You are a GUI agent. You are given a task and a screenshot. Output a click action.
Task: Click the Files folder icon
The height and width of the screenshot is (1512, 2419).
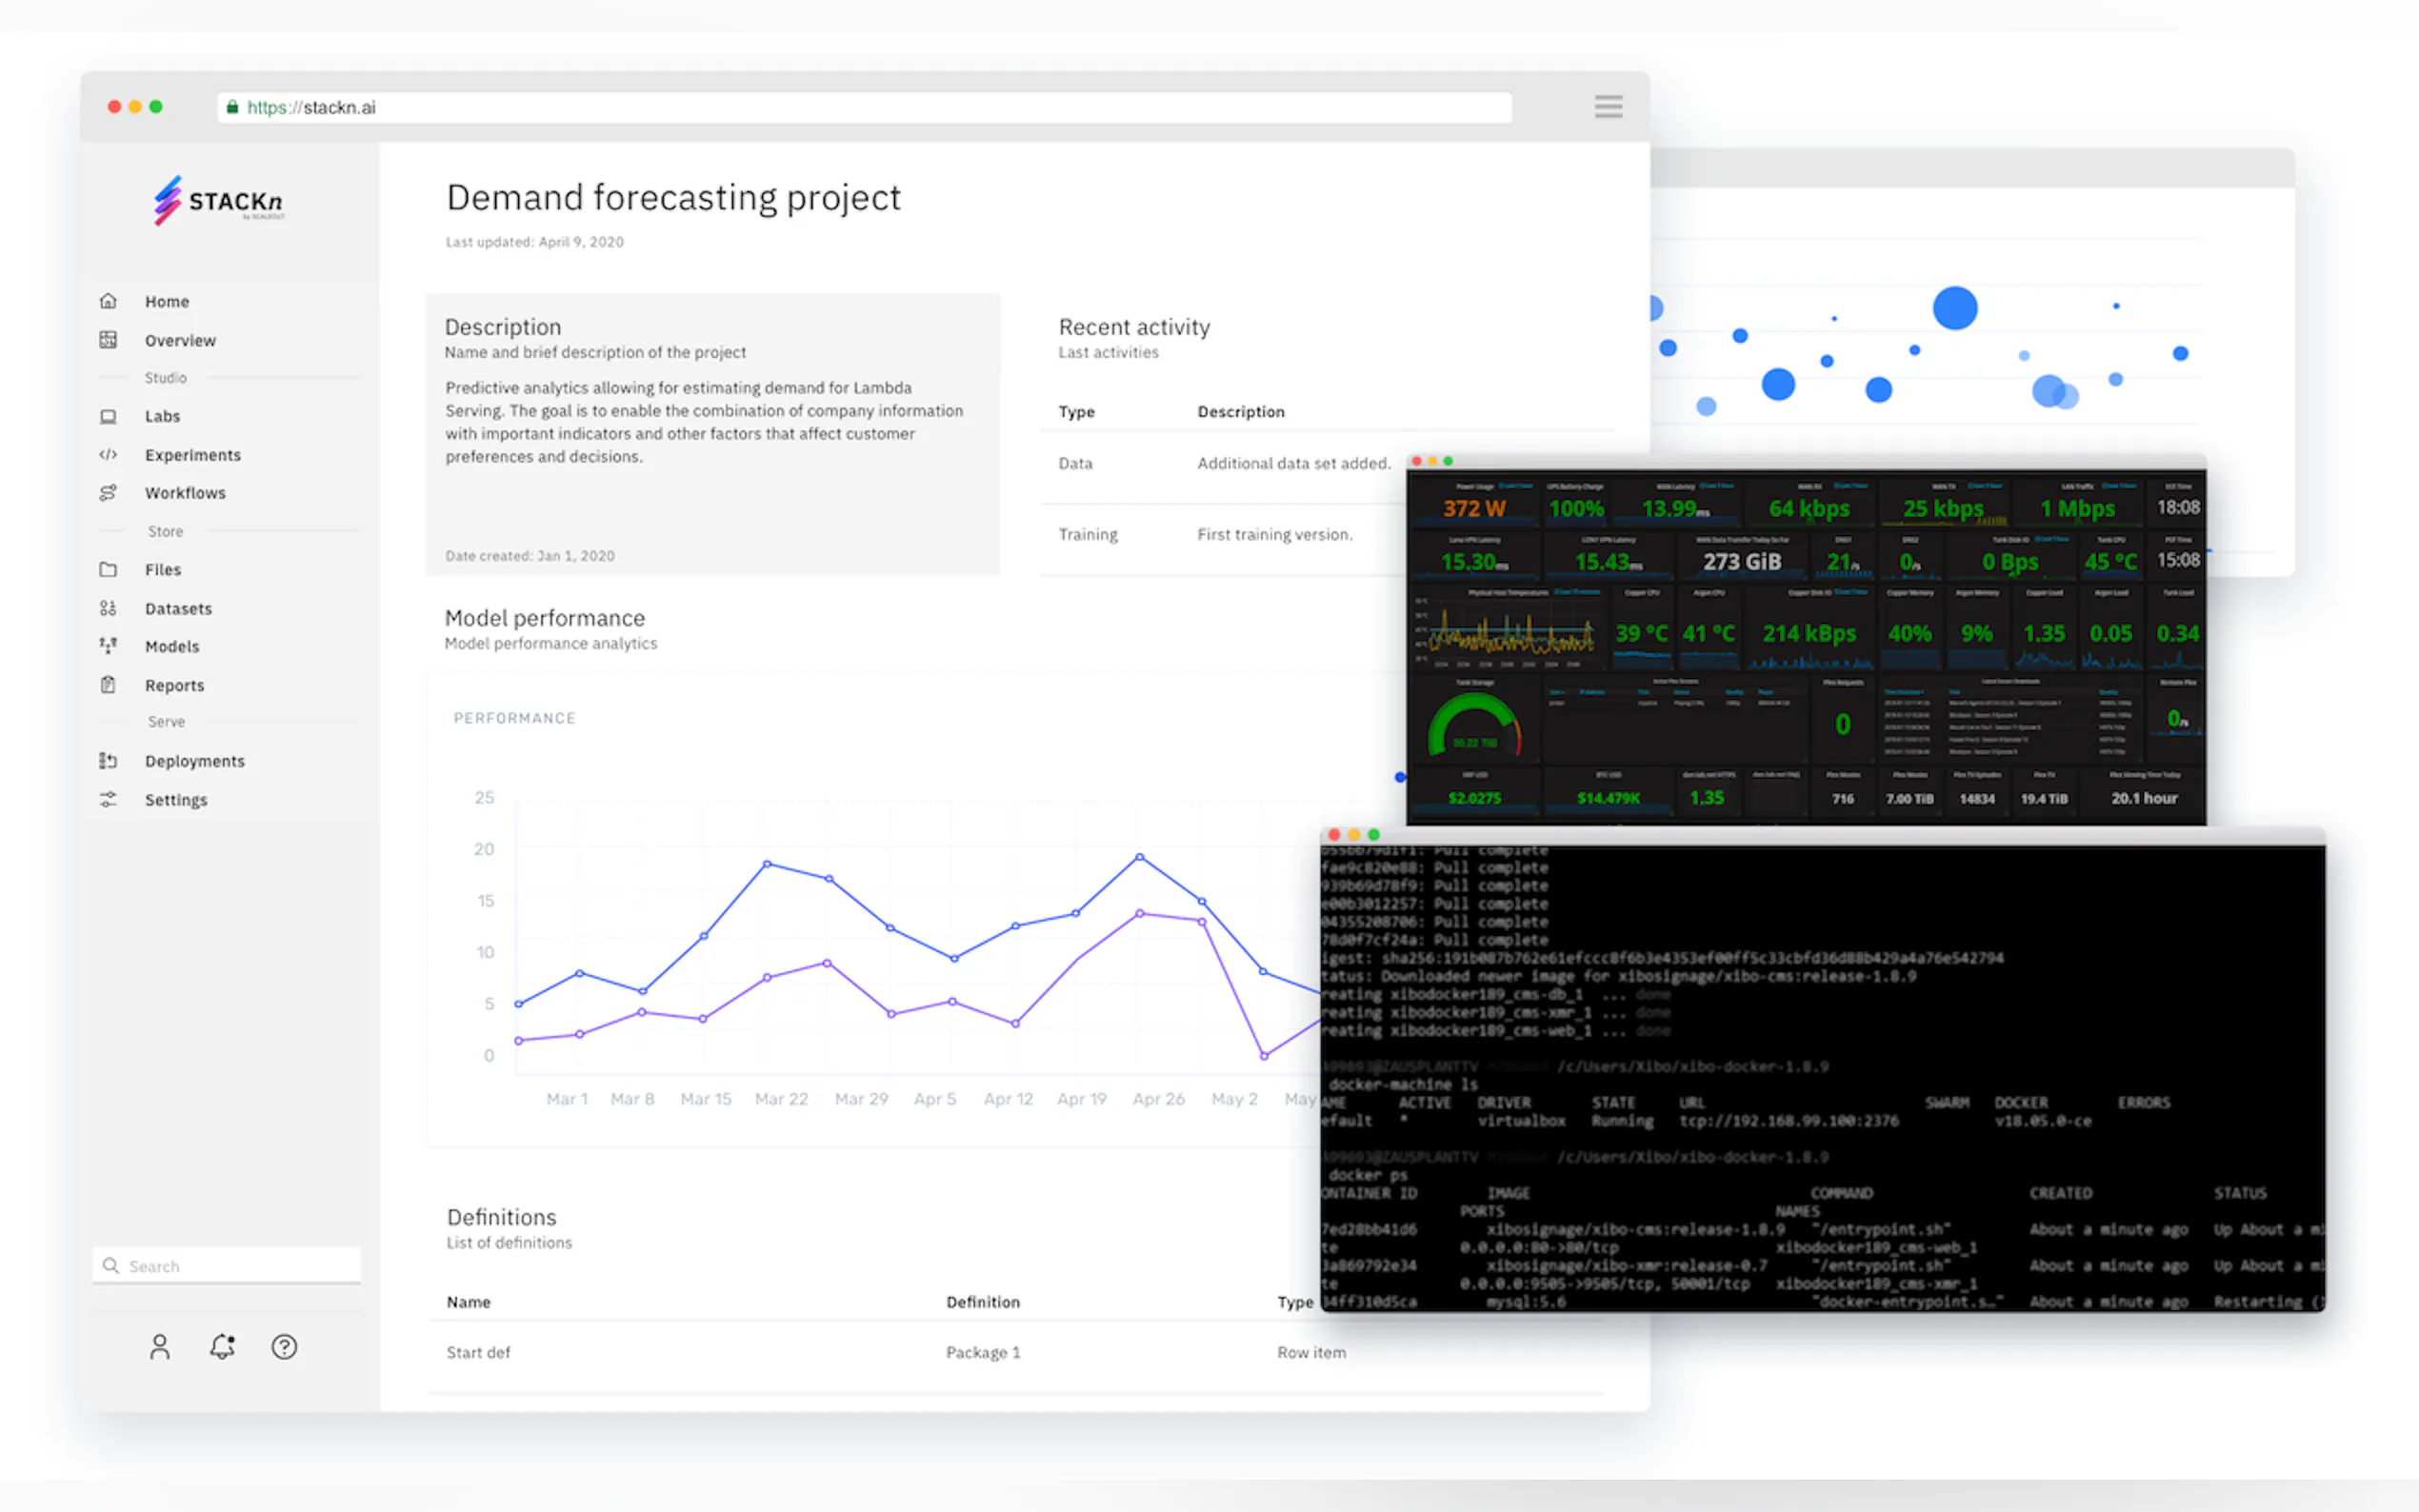[x=108, y=569]
